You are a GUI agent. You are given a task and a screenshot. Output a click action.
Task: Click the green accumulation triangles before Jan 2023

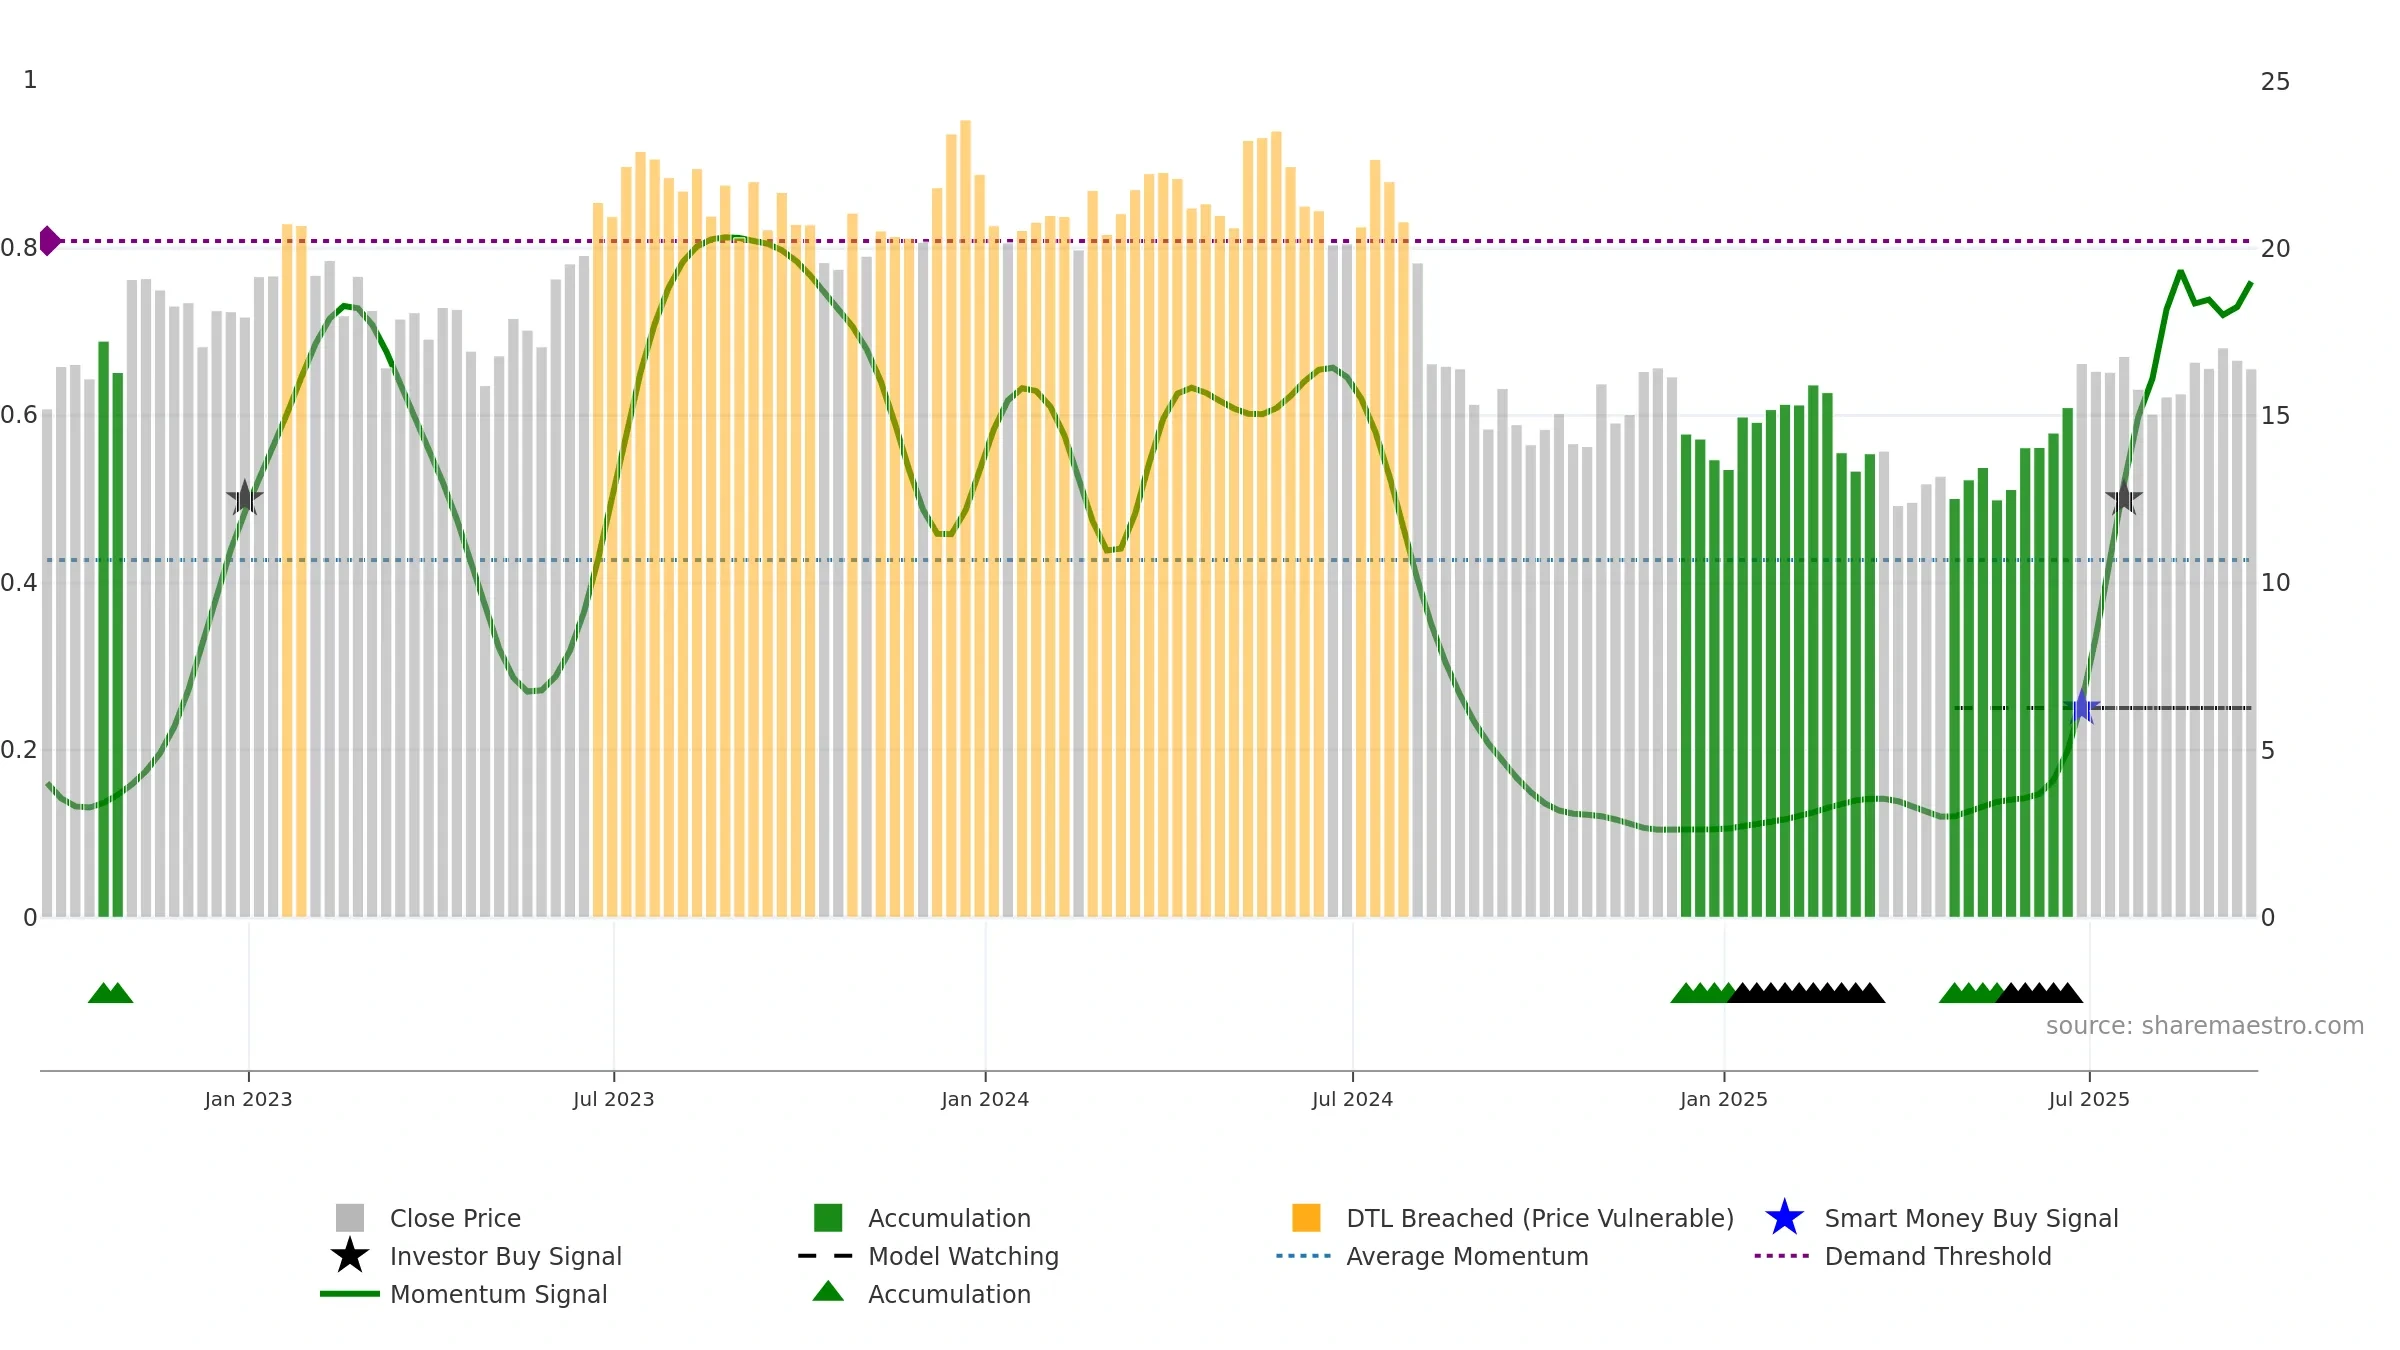tap(110, 993)
